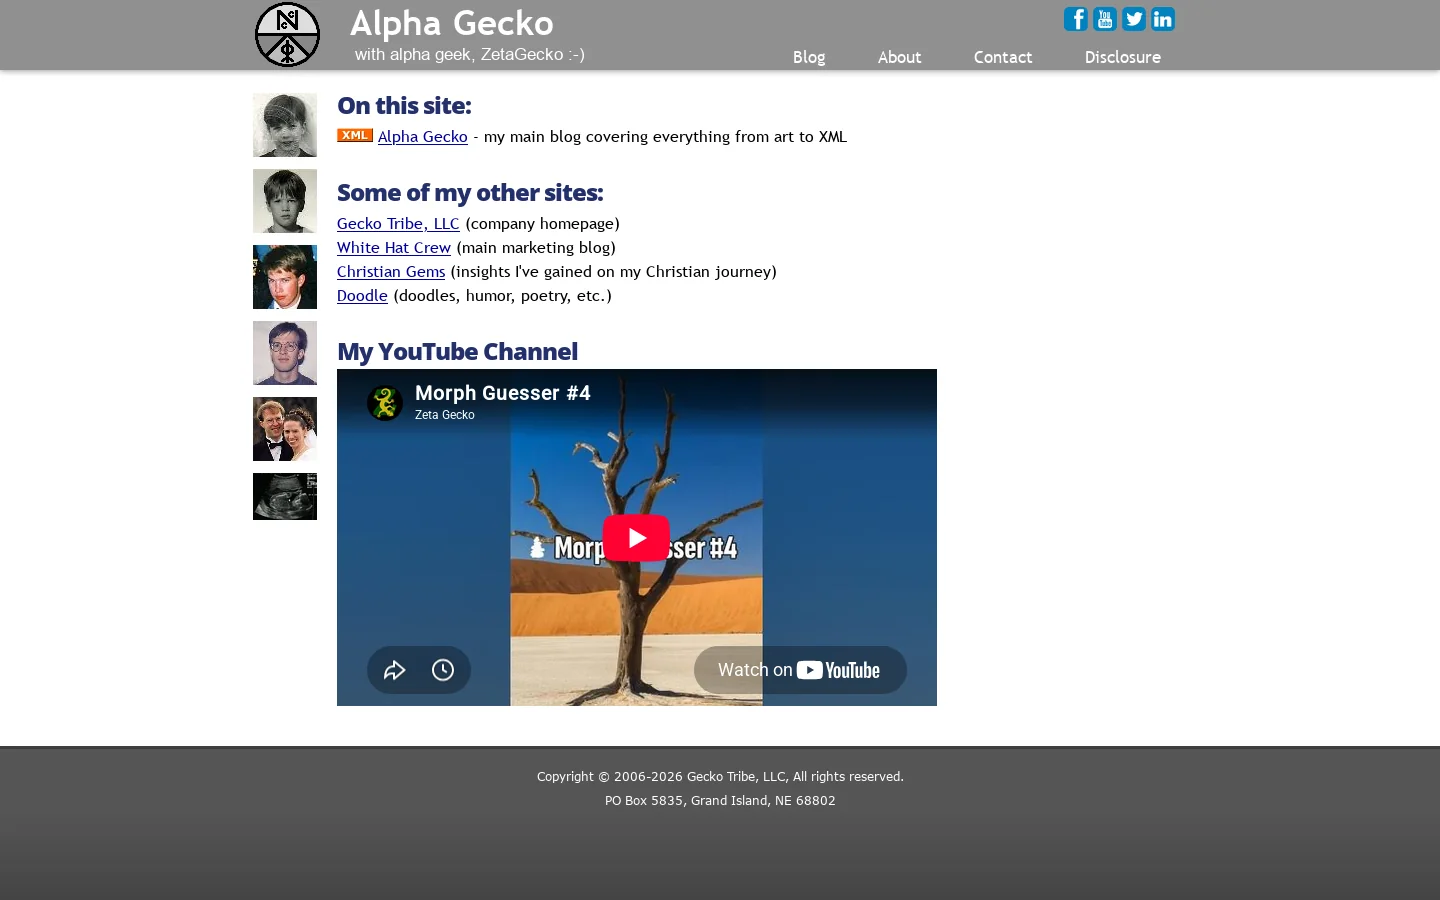
Task: Open the Facebook social icon
Action: tap(1075, 19)
